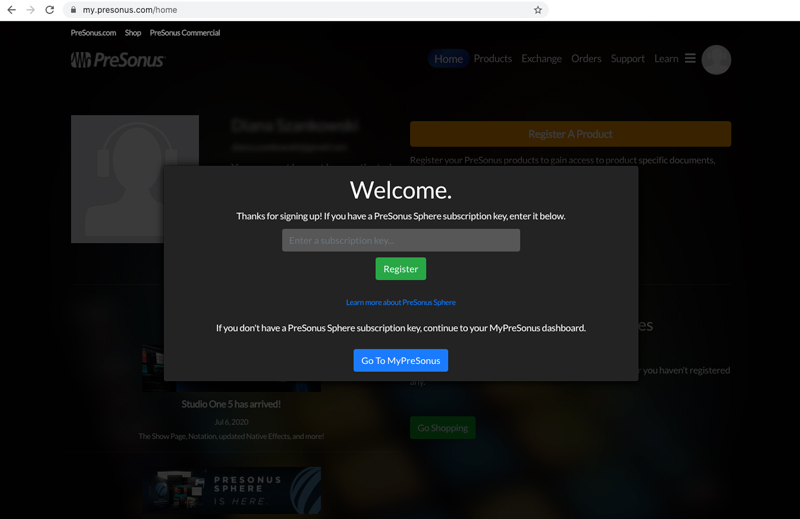Open the Products navigation item
Screen dimensions: 800x519
[492, 59]
